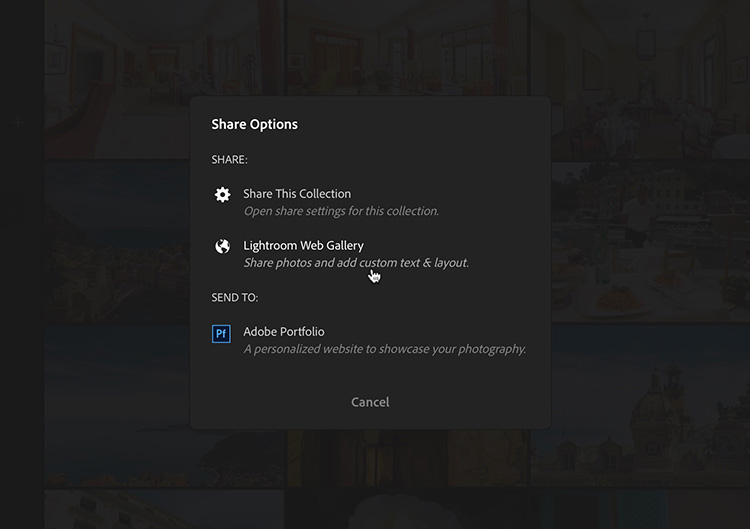The image size is (750, 529).
Task: Click the Share Options dialog title
Action: tap(254, 124)
